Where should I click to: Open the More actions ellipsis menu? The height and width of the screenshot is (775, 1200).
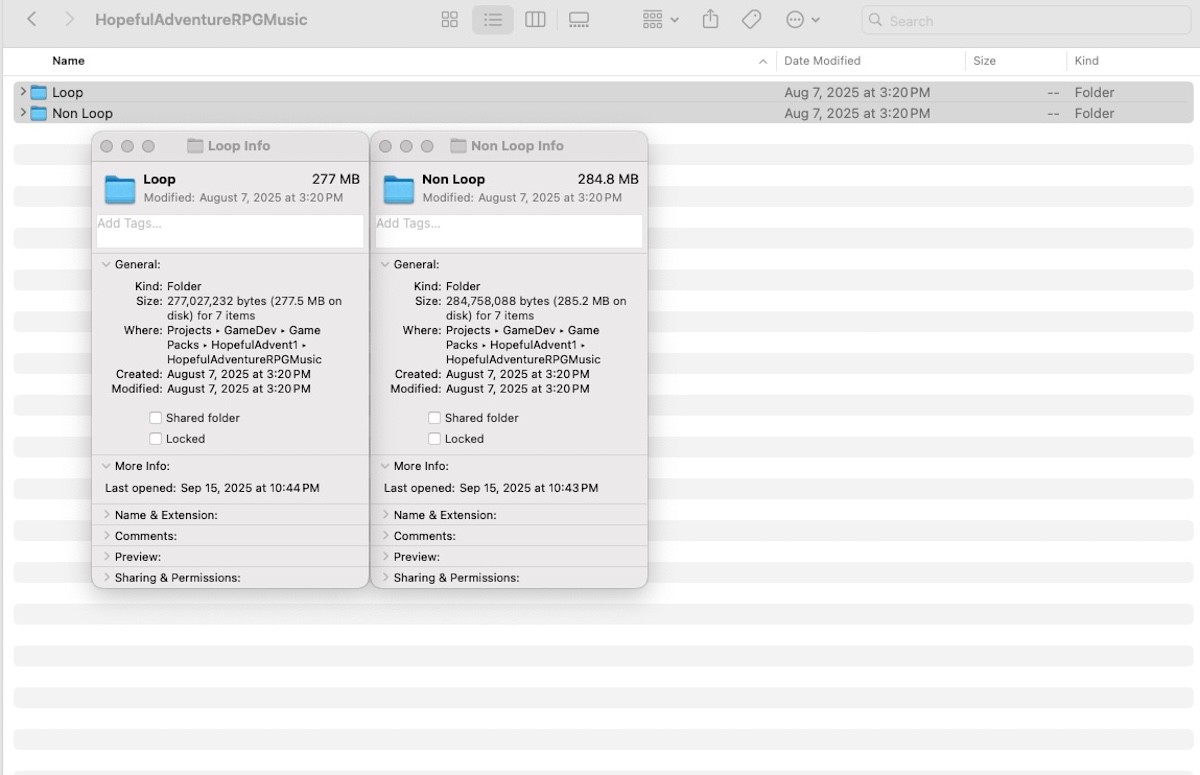(x=803, y=20)
